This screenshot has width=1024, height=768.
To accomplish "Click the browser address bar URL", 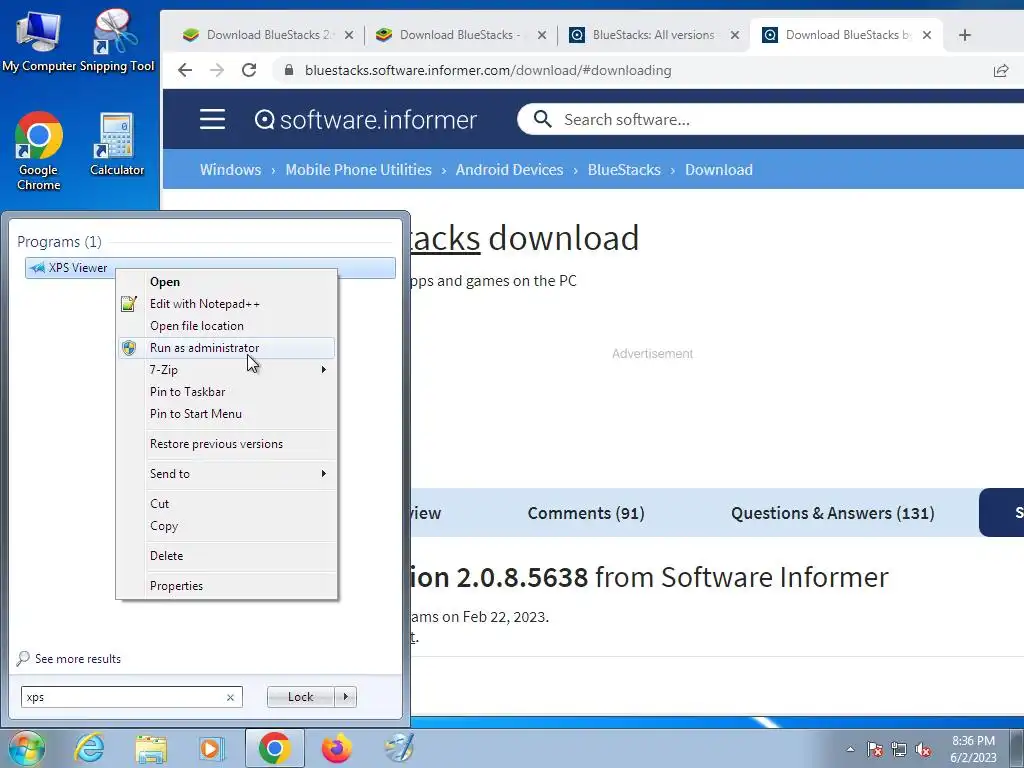I will click(x=488, y=71).
